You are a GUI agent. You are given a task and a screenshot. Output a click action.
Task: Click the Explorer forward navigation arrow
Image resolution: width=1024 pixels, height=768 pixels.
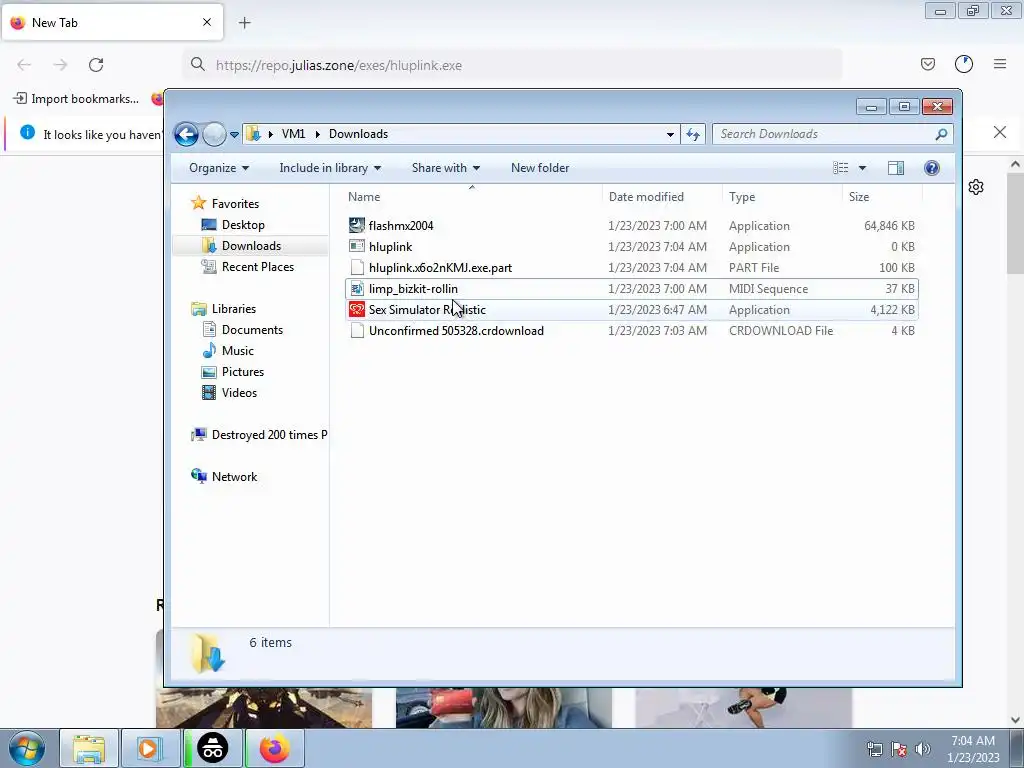pyautogui.click(x=214, y=135)
